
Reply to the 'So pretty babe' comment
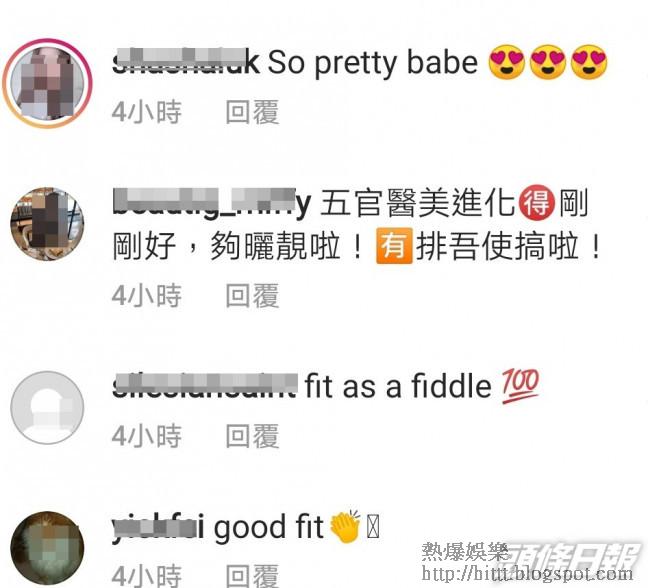[253, 112]
